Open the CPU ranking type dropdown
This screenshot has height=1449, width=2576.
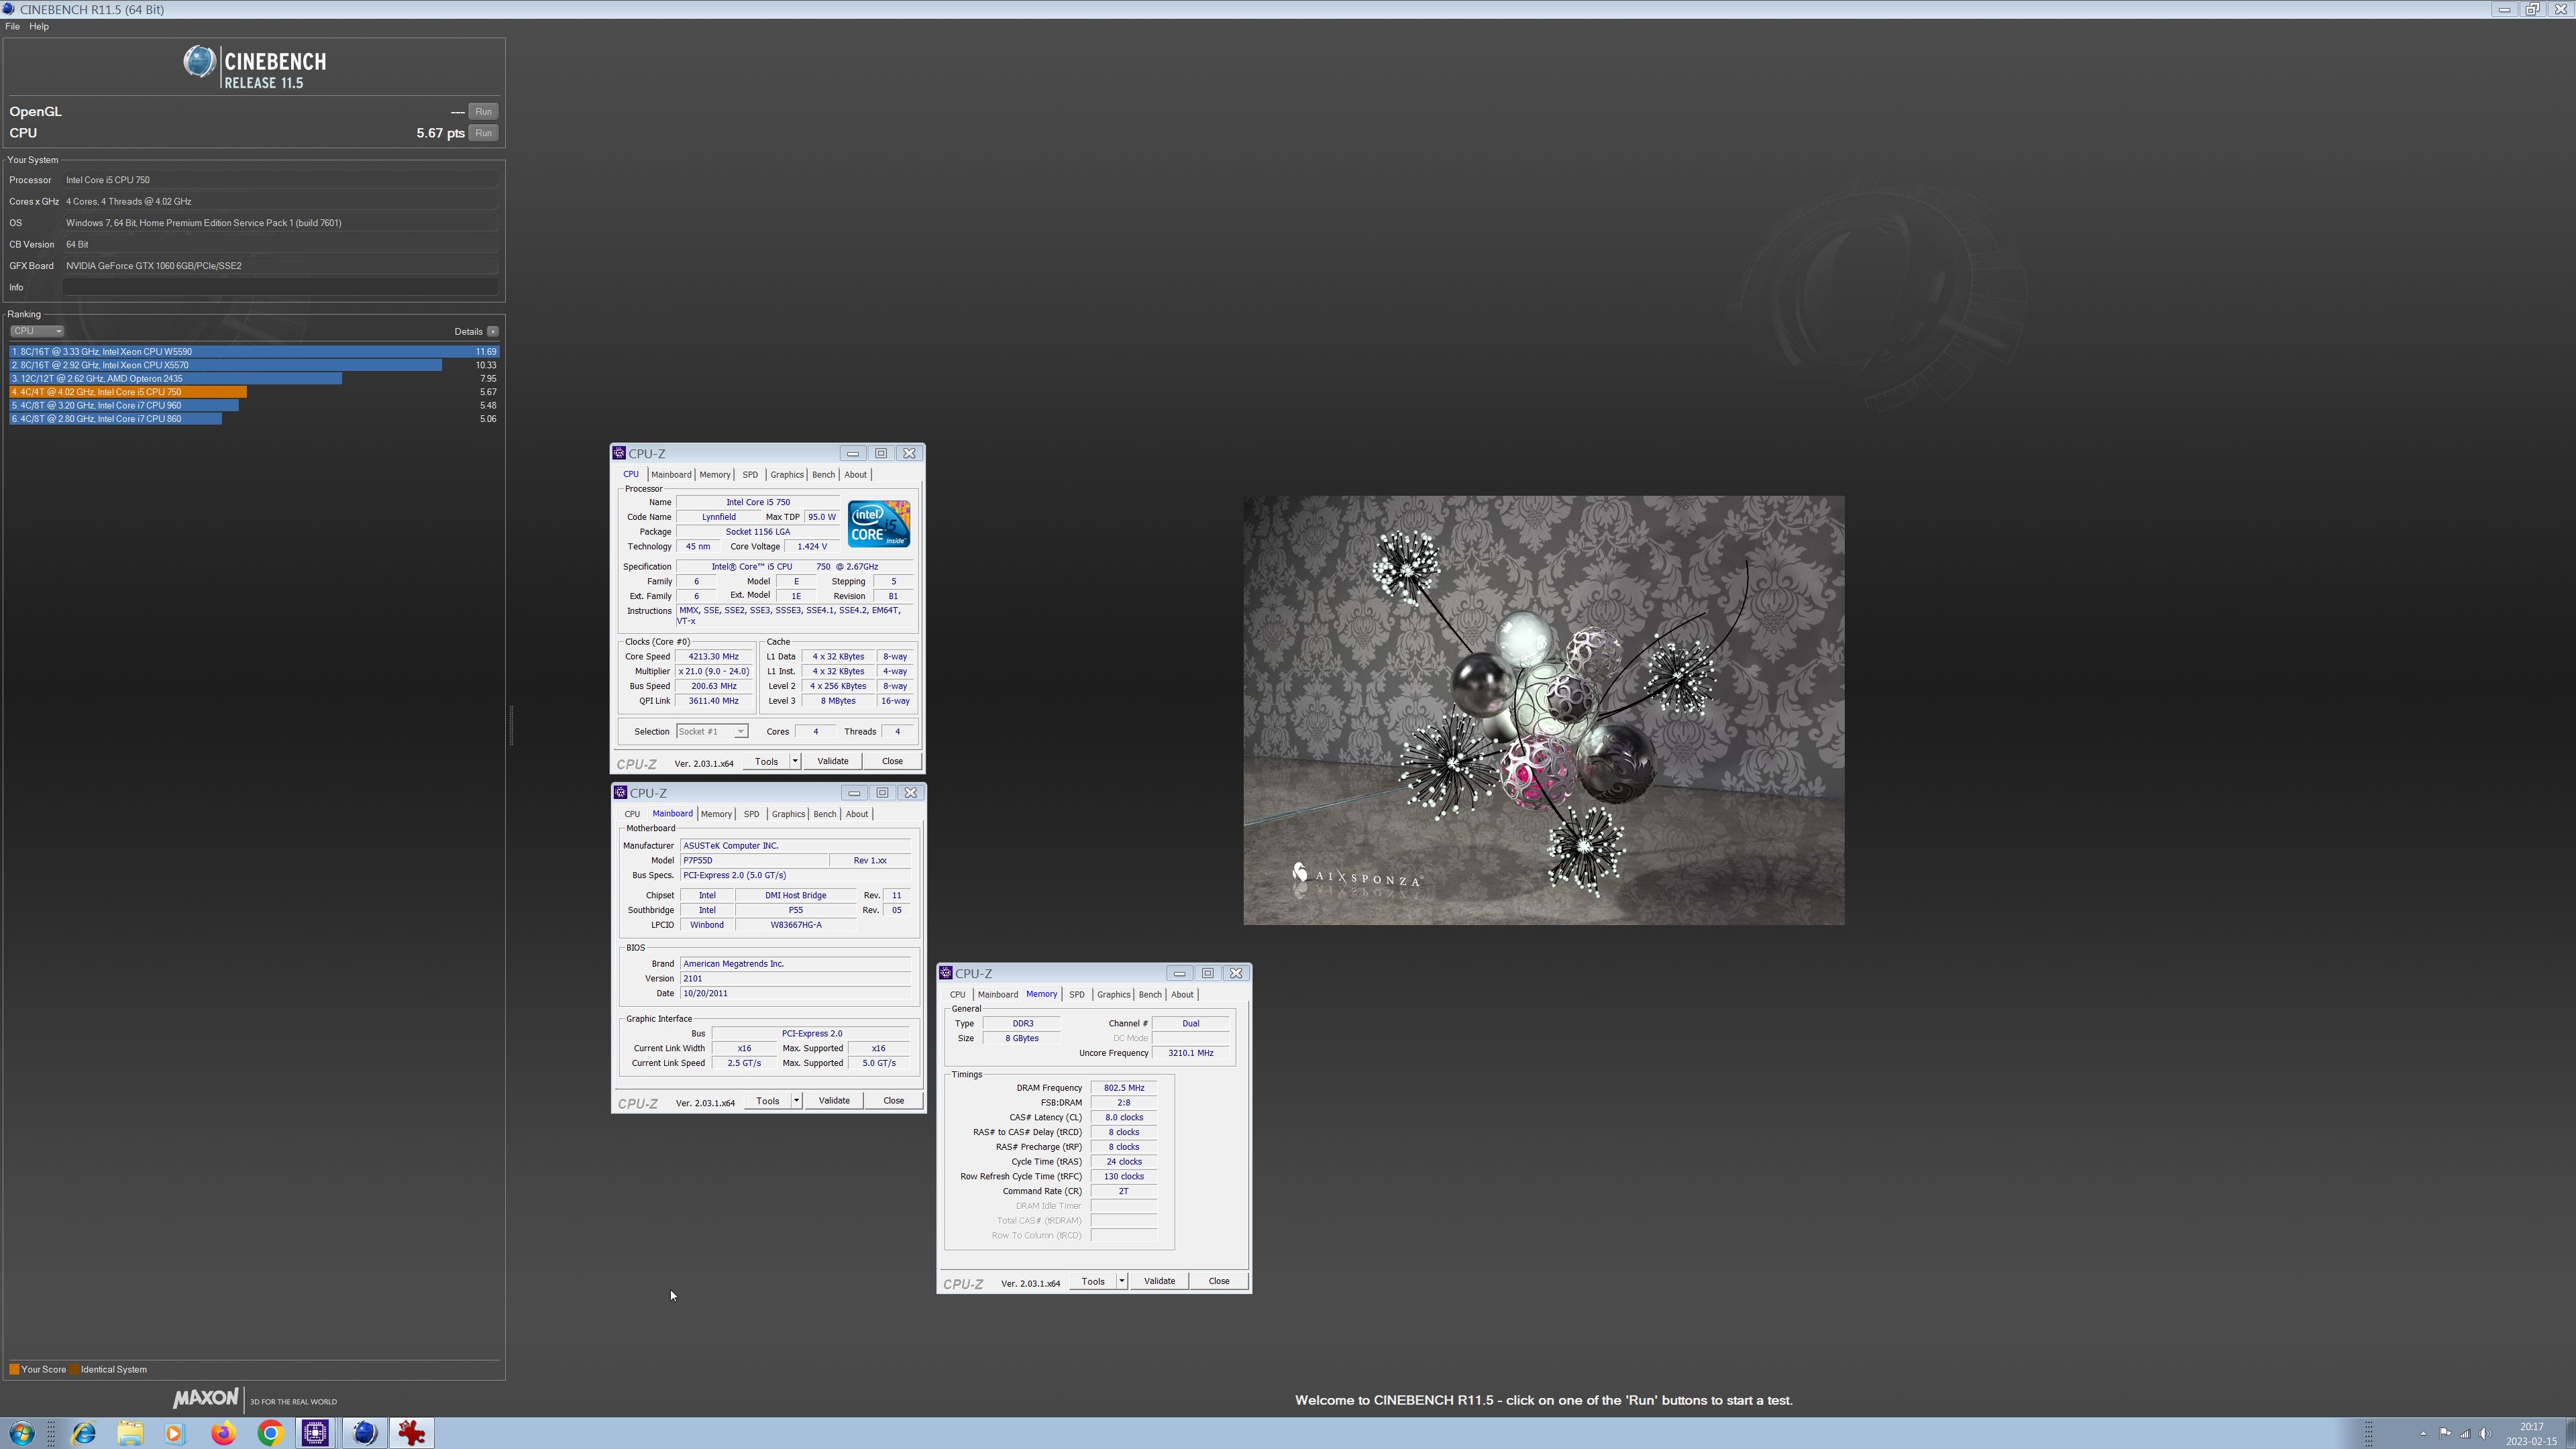tap(37, 331)
